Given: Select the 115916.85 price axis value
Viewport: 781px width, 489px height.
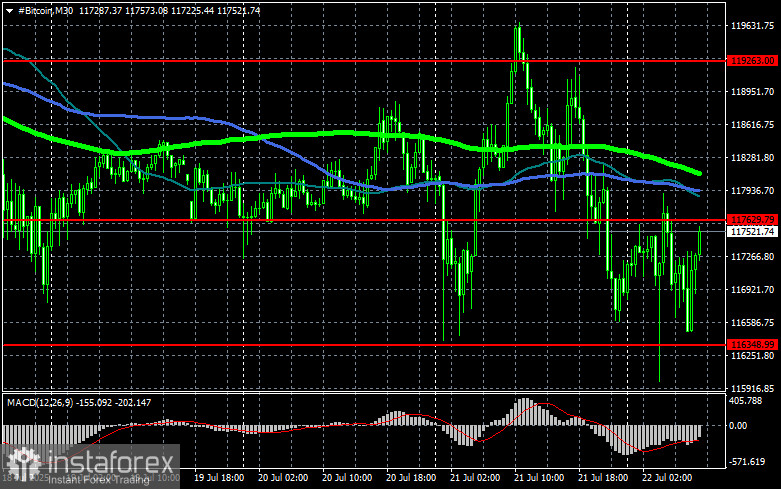Looking at the screenshot, I should (752, 388).
